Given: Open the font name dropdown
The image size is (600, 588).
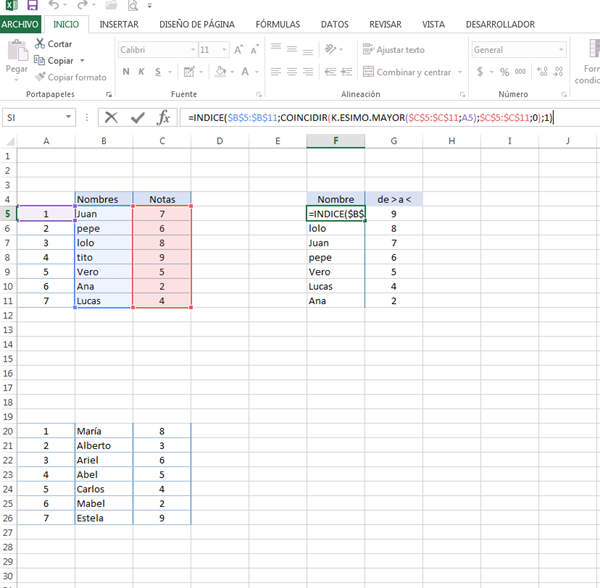Looking at the screenshot, I should (x=187, y=50).
